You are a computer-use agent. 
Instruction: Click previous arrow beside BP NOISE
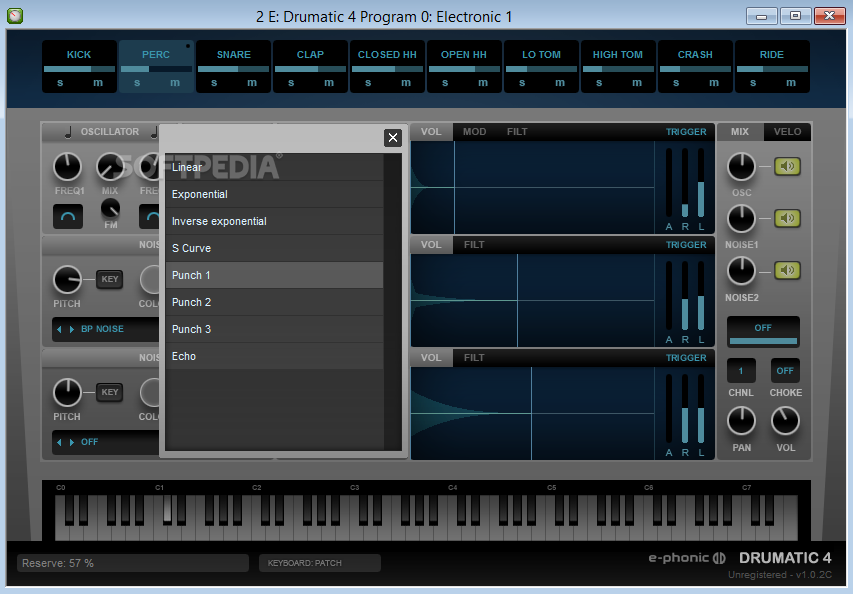pyautogui.click(x=59, y=329)
